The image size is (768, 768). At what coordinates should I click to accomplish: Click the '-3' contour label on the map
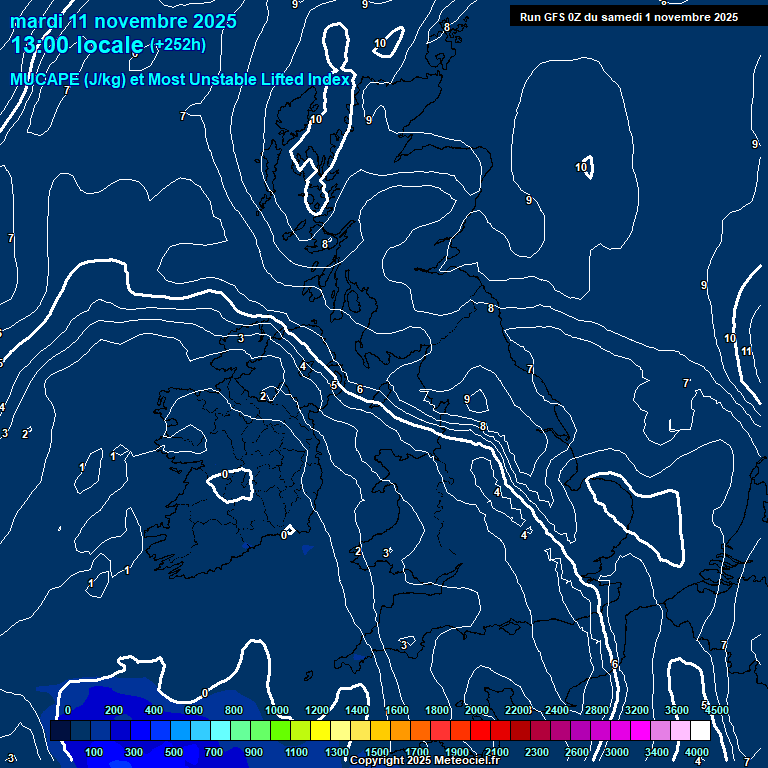[x=10, y=759]
